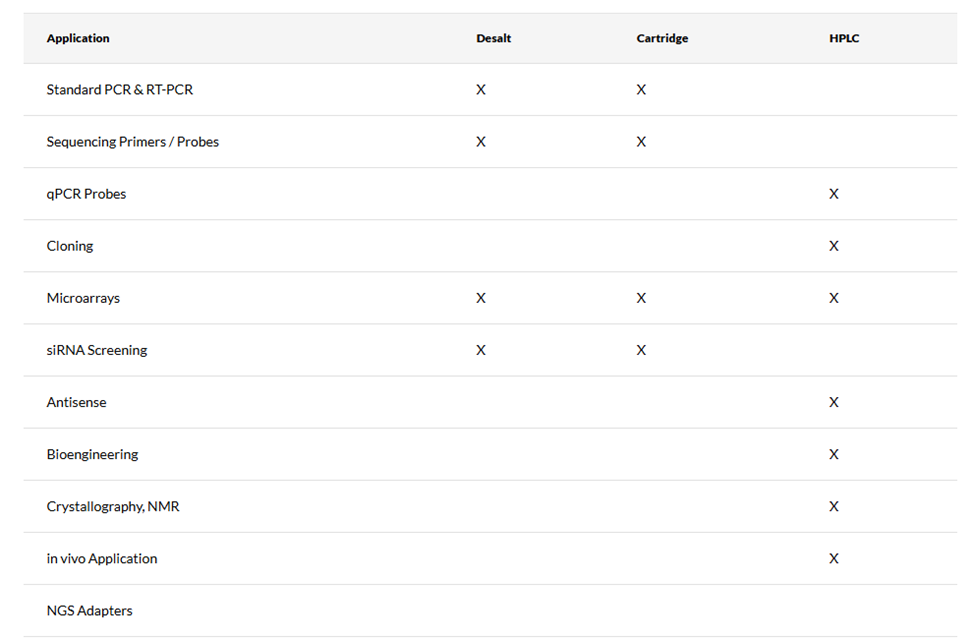Click the Application column header
Image resolution: width=975 pixels, height=639 pixels.
tap(78, 39)
